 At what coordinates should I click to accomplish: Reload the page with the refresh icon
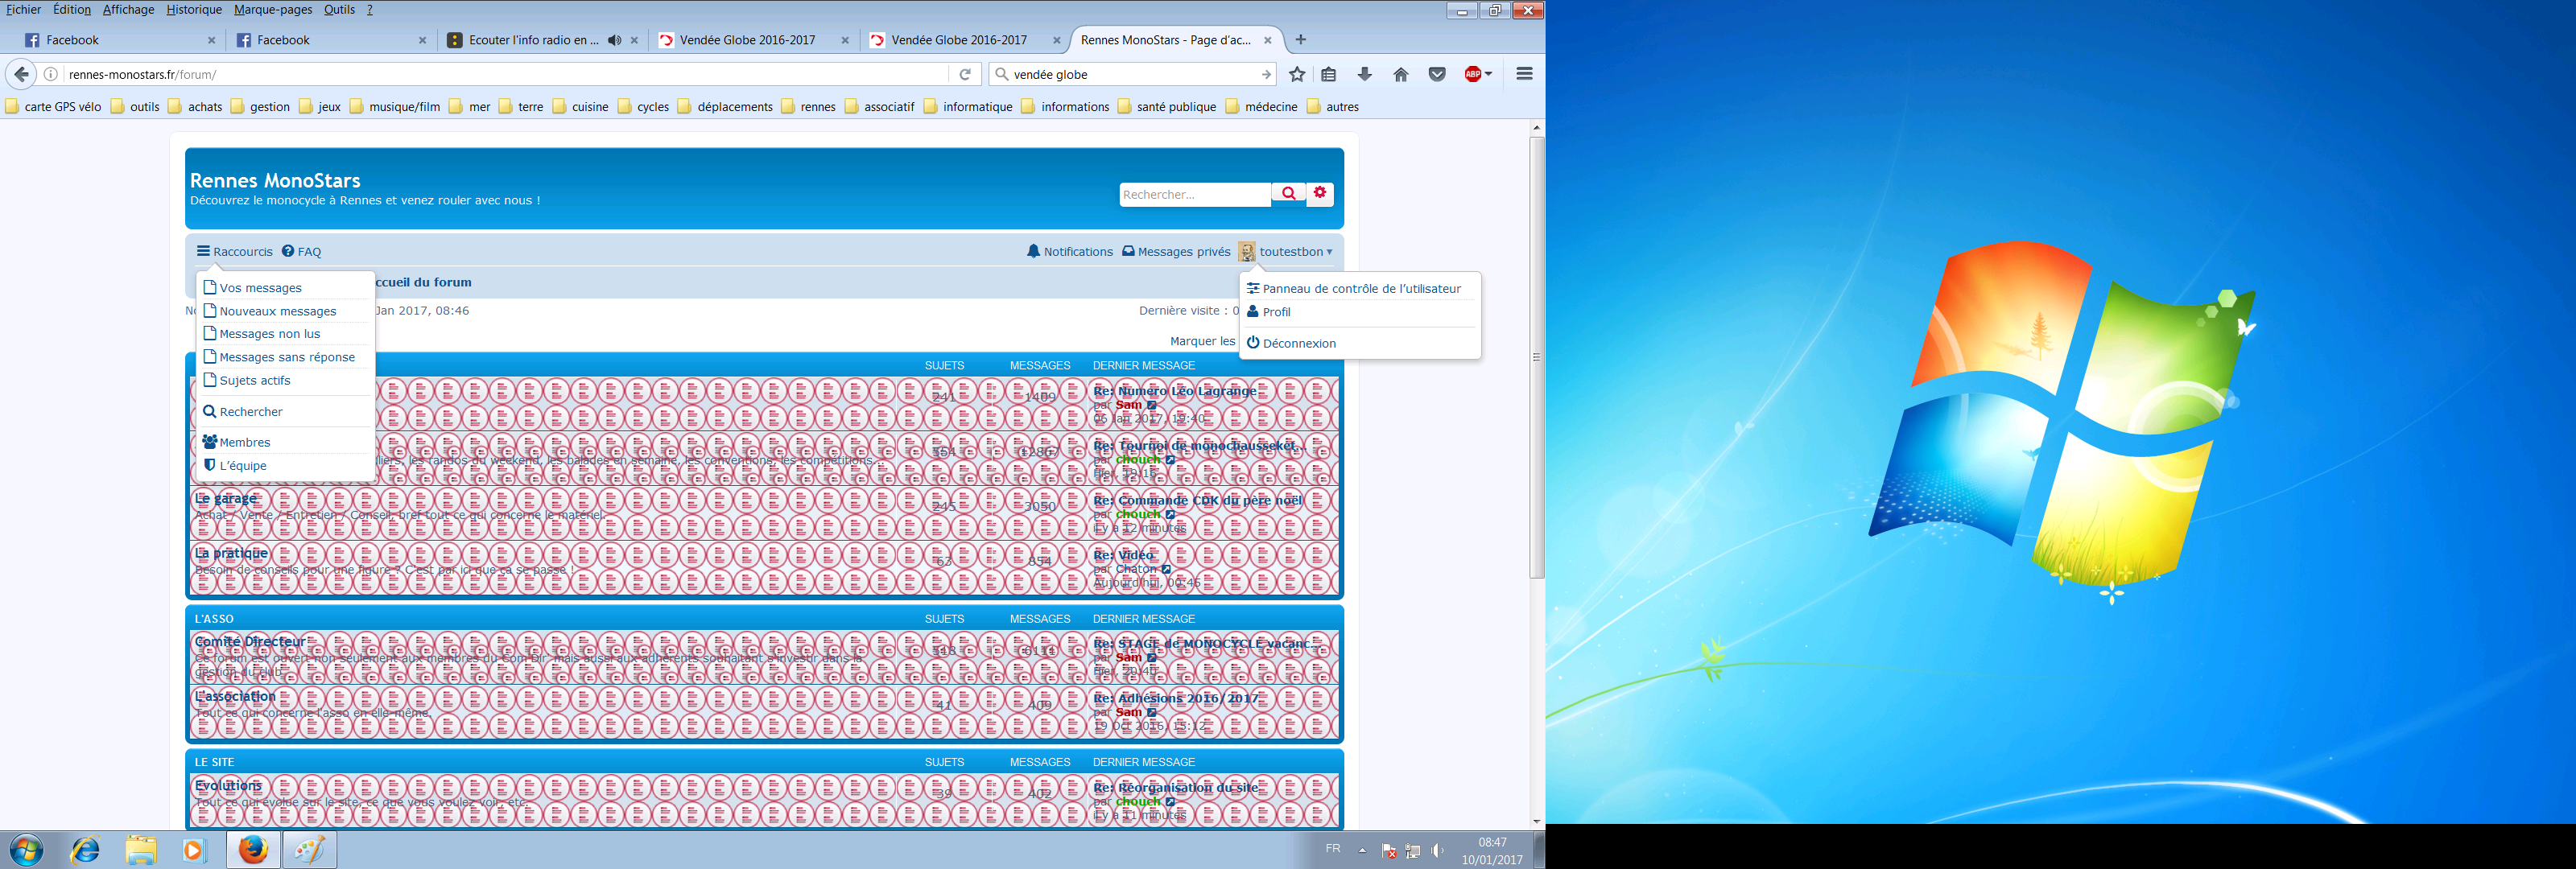tap(965, 74)
